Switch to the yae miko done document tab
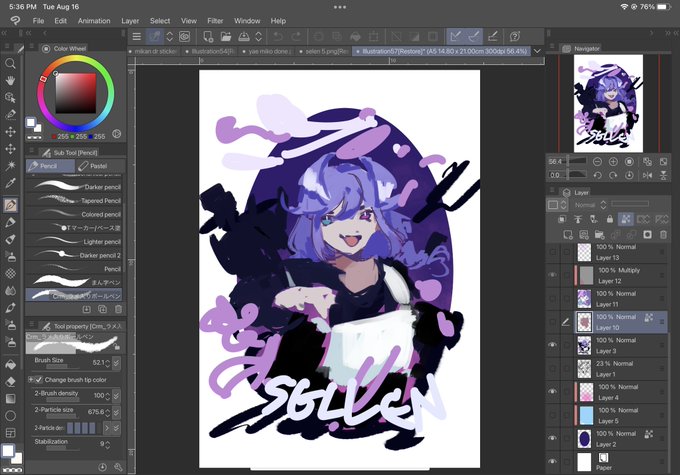Viewport: 680px width, 475px height. tap(268, 51)
